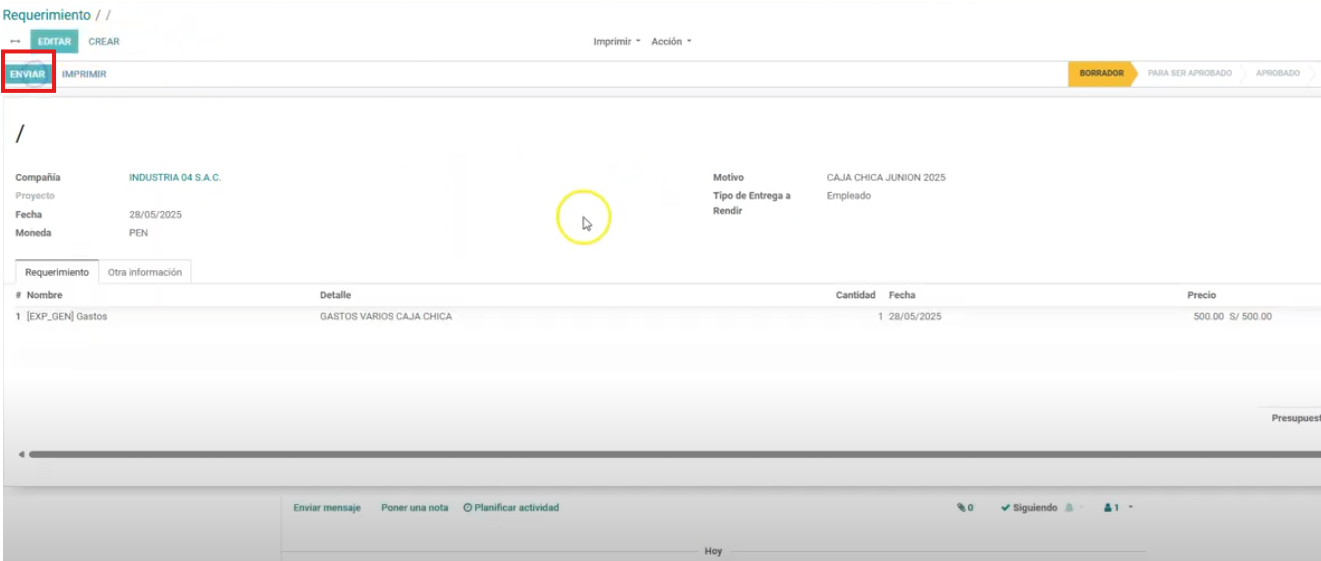Screen dimensions: 1321x561
Task: Click Poner una nota link
Action: [x=414, y=508]
